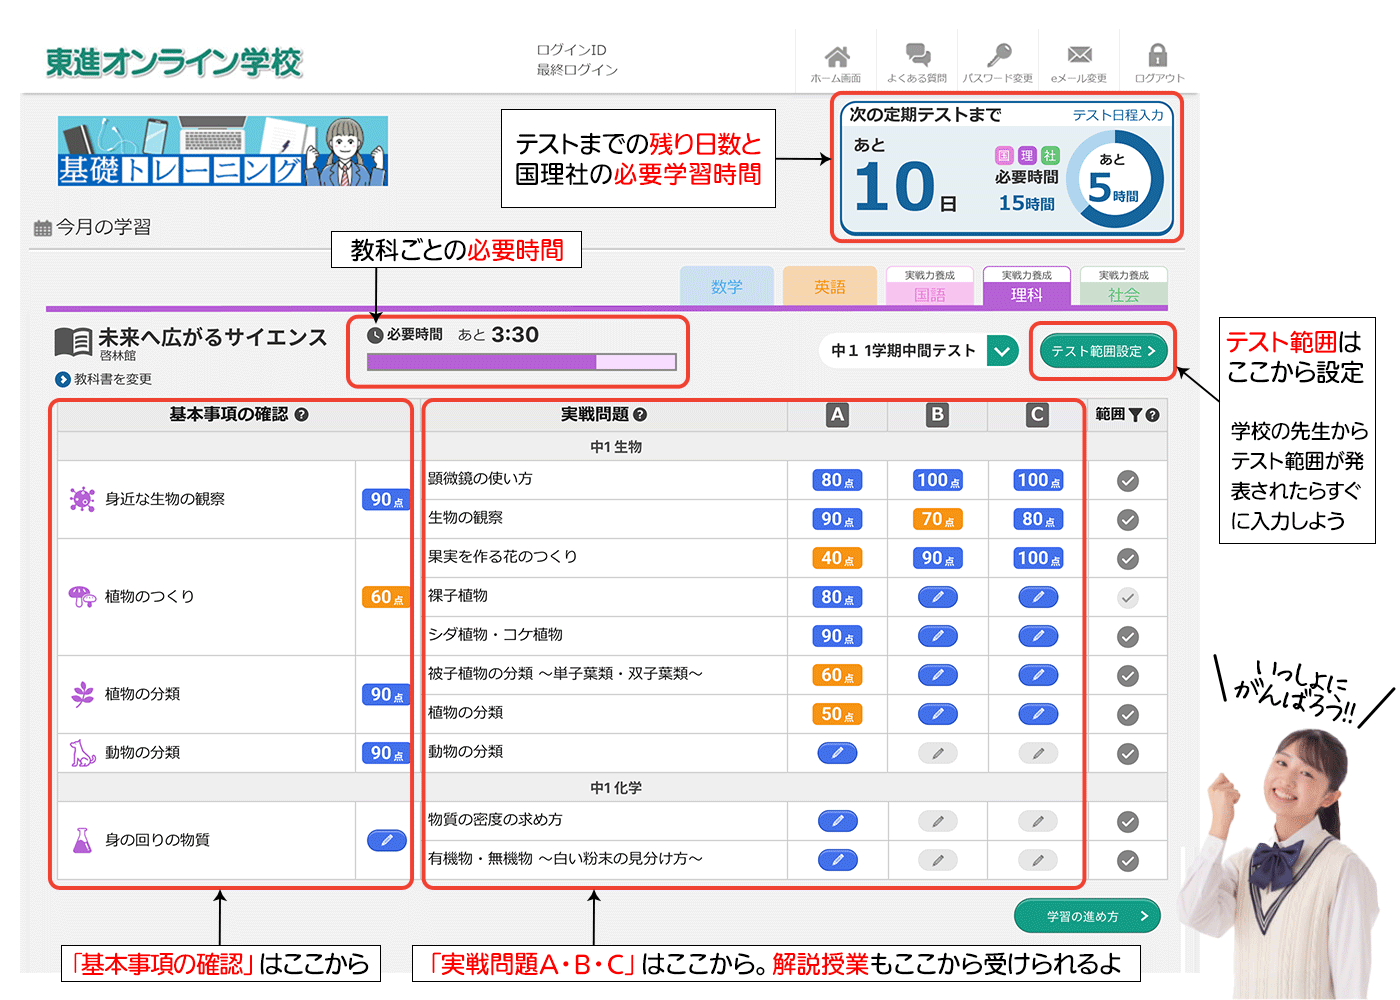Toggle range checkmark for 物質の密度の求め方
The width and height of the screenshot is (1400, 1000).
click(x=1127, y=822)
